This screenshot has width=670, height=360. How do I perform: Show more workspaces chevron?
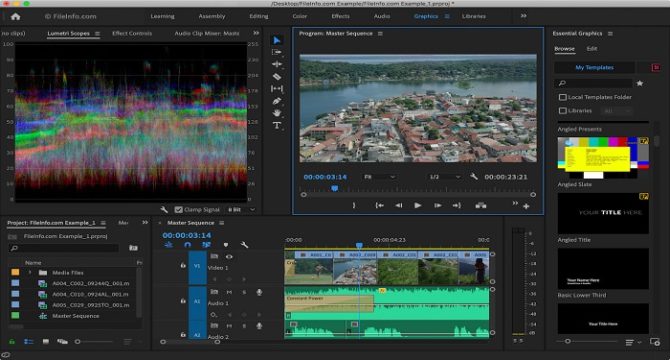coord(523,16)
